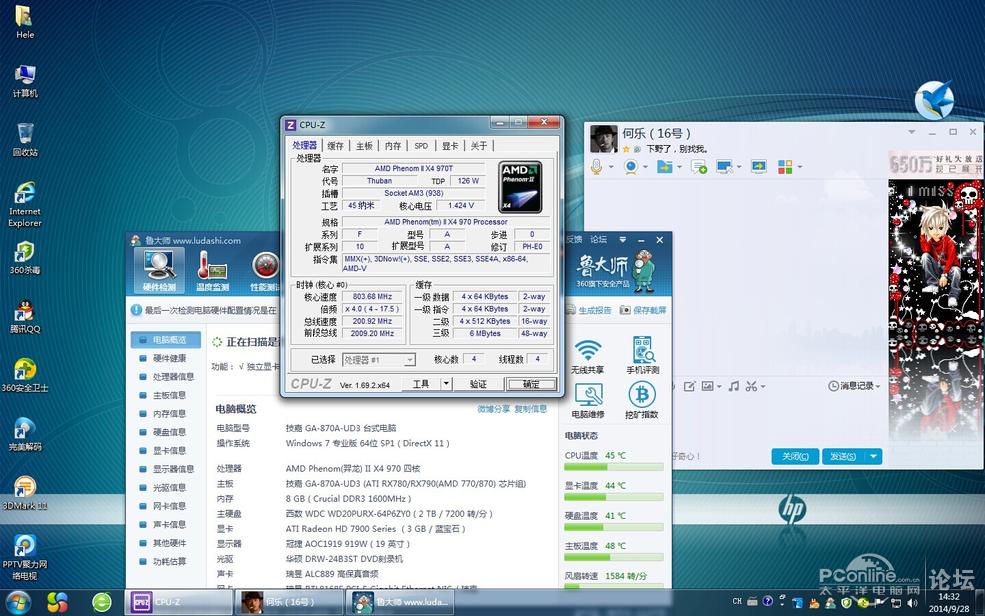The image size is (985, 616).
Task: Switch to 主板 tab in CPU-Z
Action: 364,146
